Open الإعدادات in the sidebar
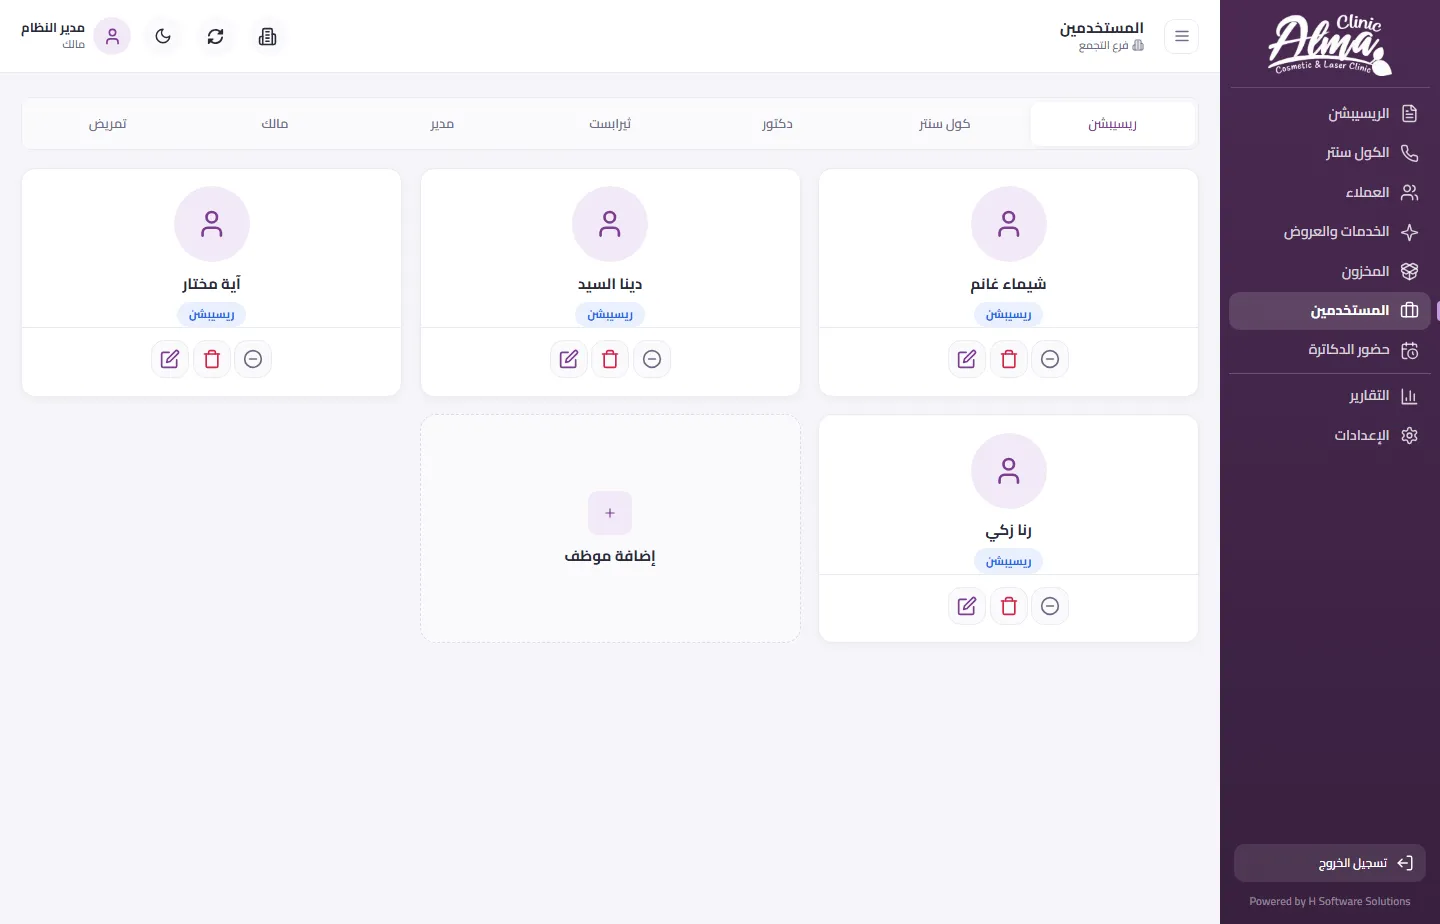The height and width of the screenshot is (924, 1440). coord(1330,435)
